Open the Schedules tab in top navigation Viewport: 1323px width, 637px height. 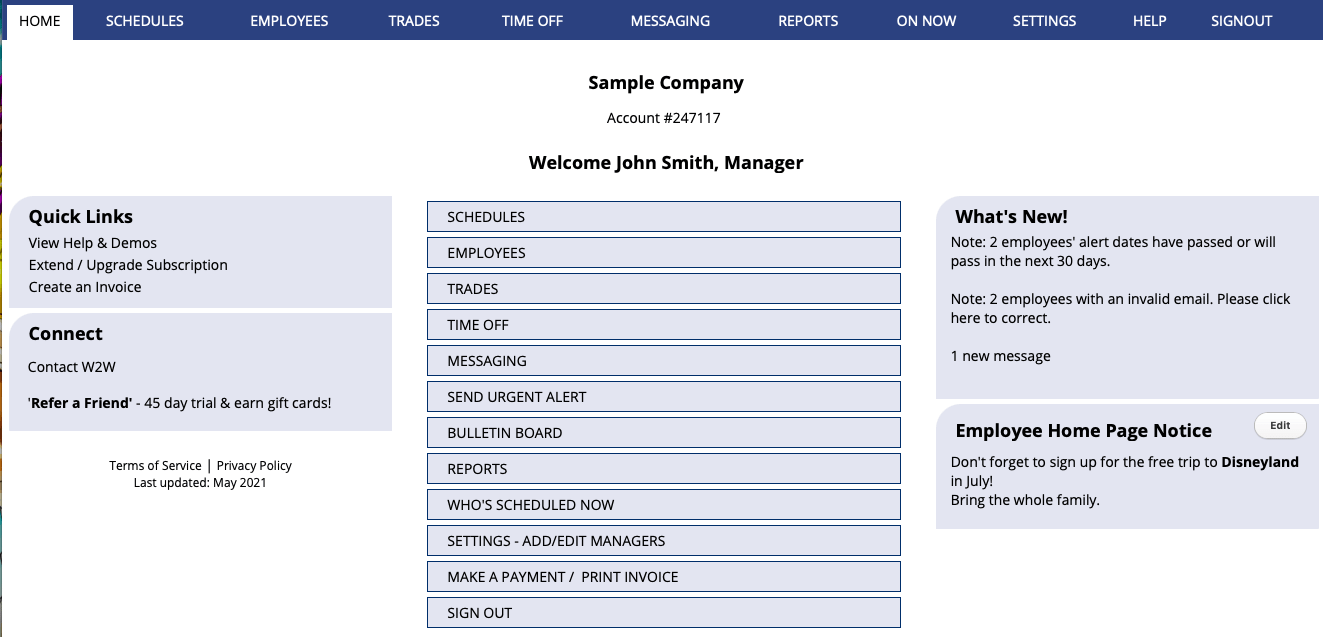pyautogui.click(x=144, y=21)
